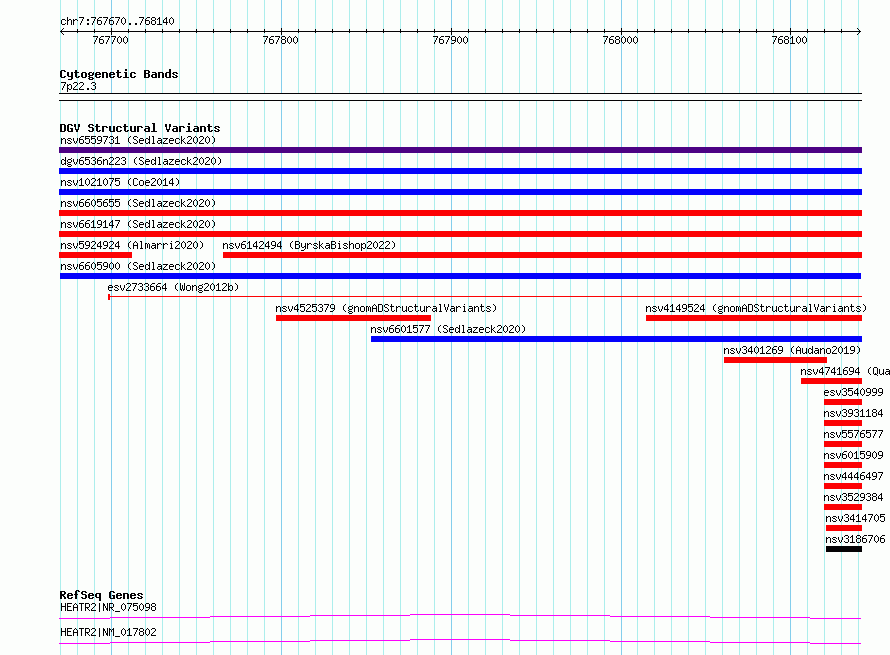Click the black nsv3186706 variant bar
The image size is (890, 655).
point(844,549)
